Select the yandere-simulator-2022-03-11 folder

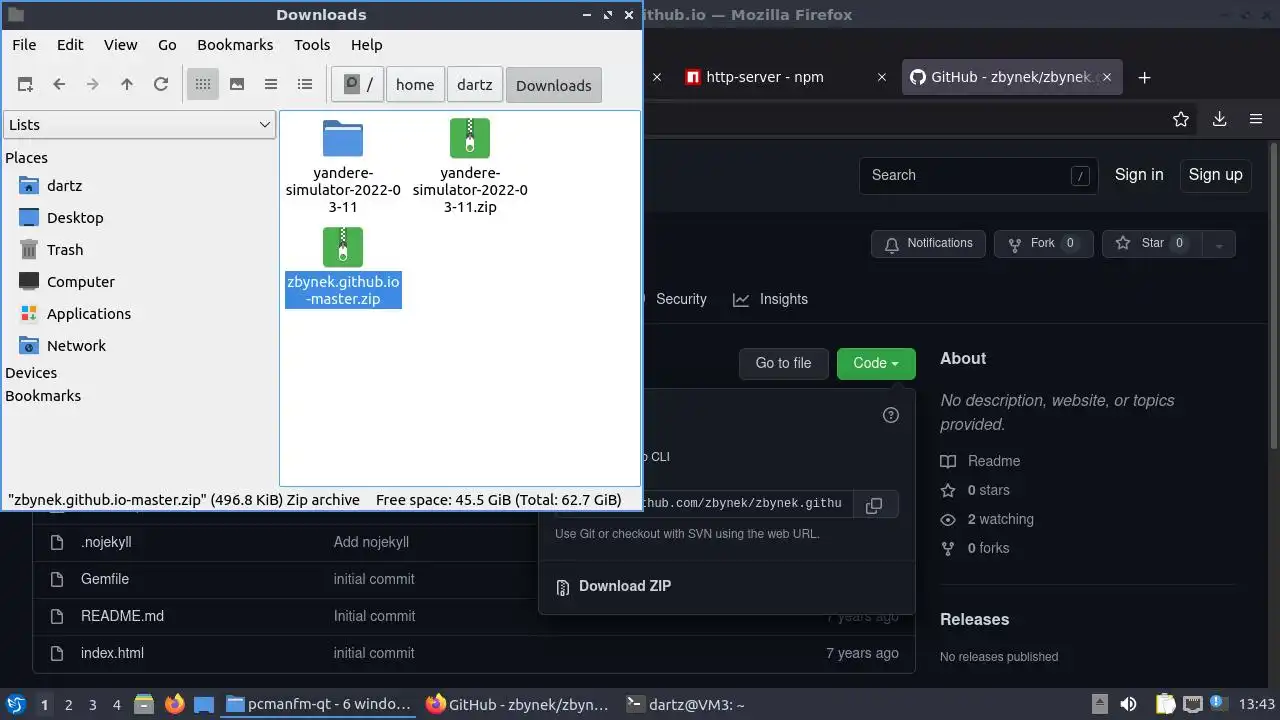(343, 166)
